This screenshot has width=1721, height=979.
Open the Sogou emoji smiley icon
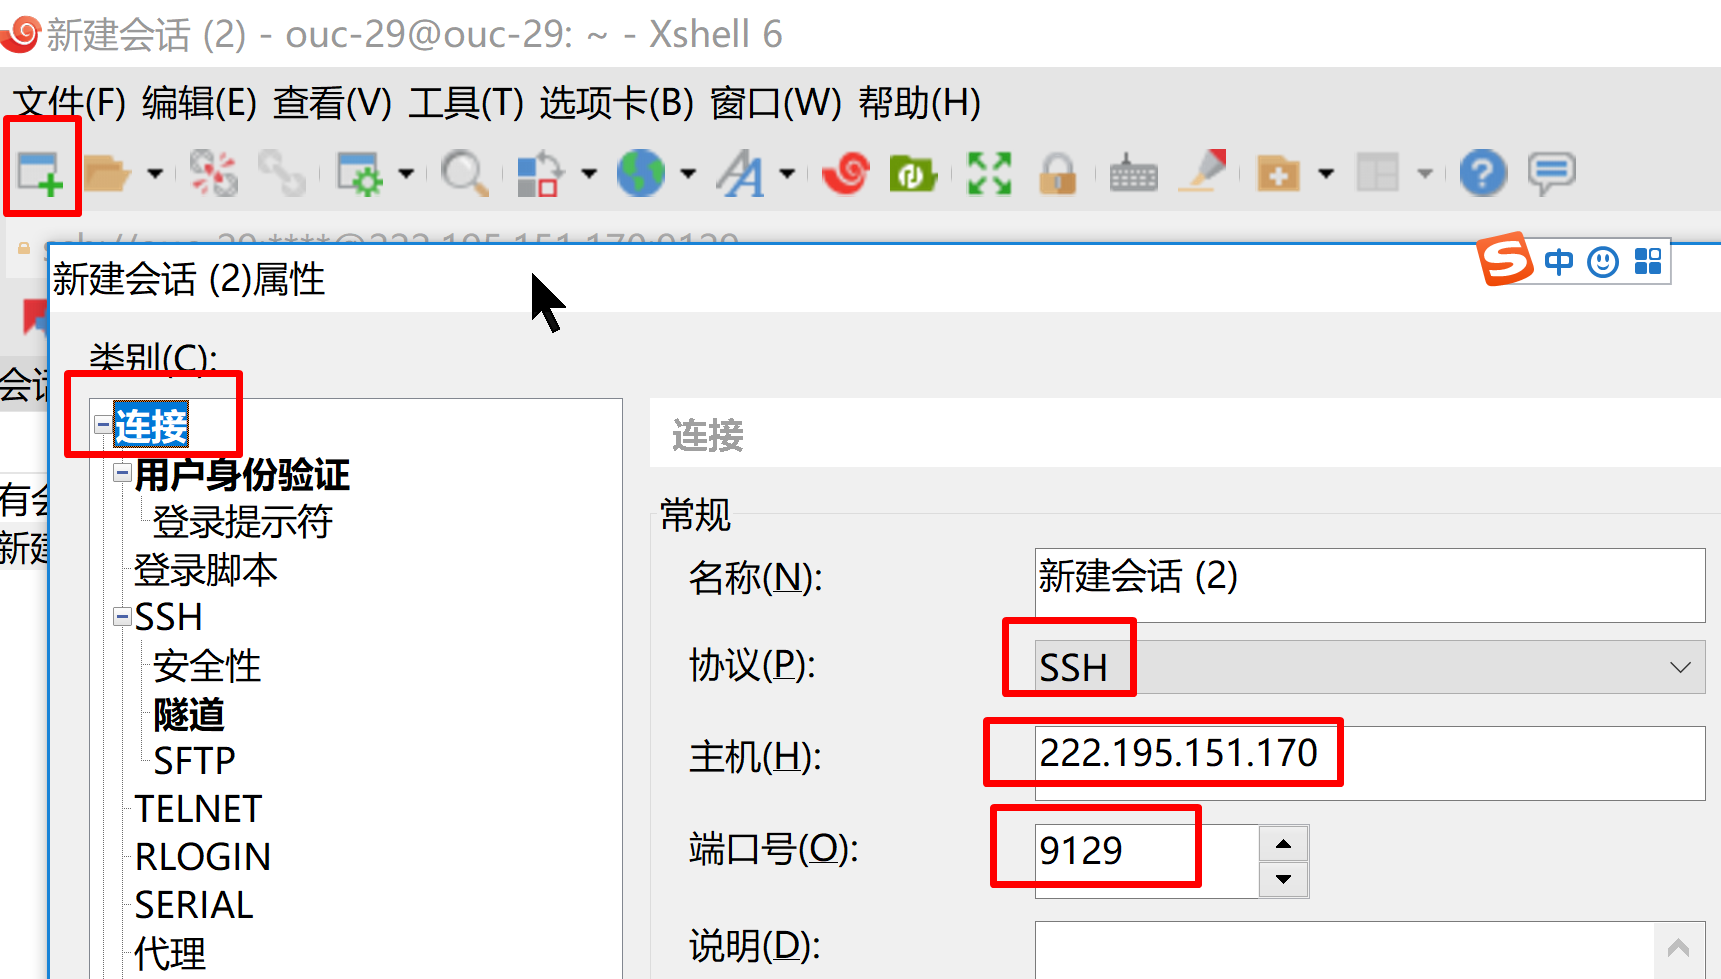click(1603, 262)
